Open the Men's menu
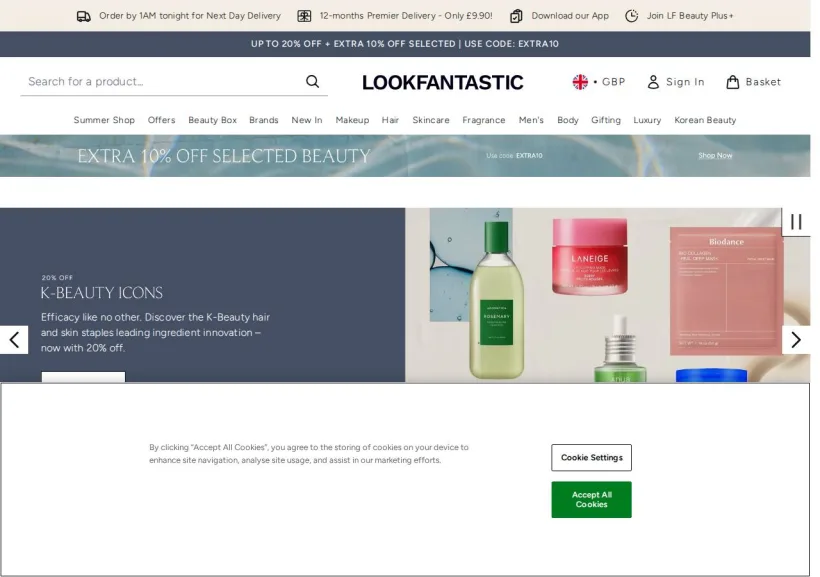 [x=531, y=120]
